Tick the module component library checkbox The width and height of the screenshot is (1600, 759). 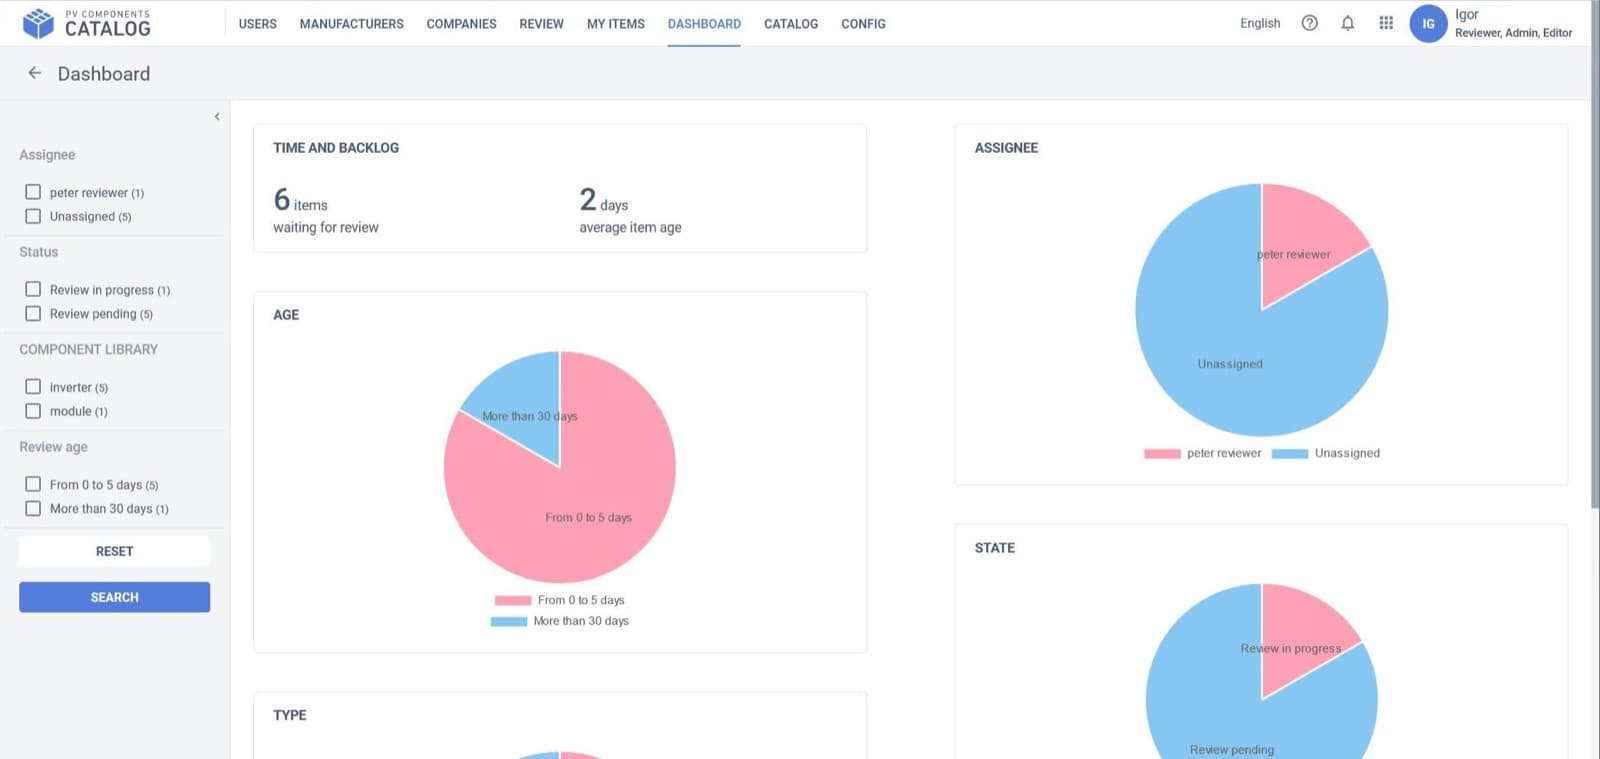tap(33, 411)
